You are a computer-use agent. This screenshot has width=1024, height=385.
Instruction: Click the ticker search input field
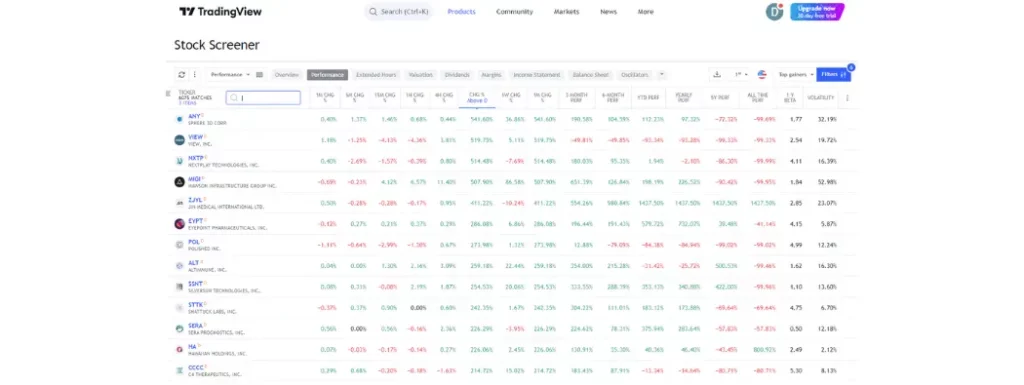pyautogui.click(x=263, y=98)
